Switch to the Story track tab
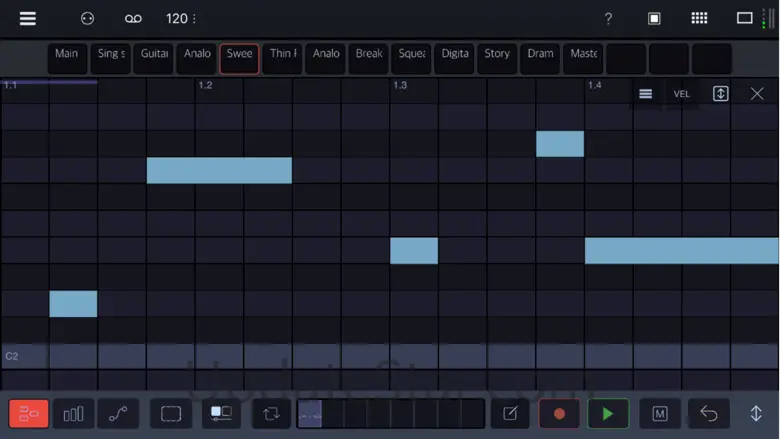 (497, 54)
